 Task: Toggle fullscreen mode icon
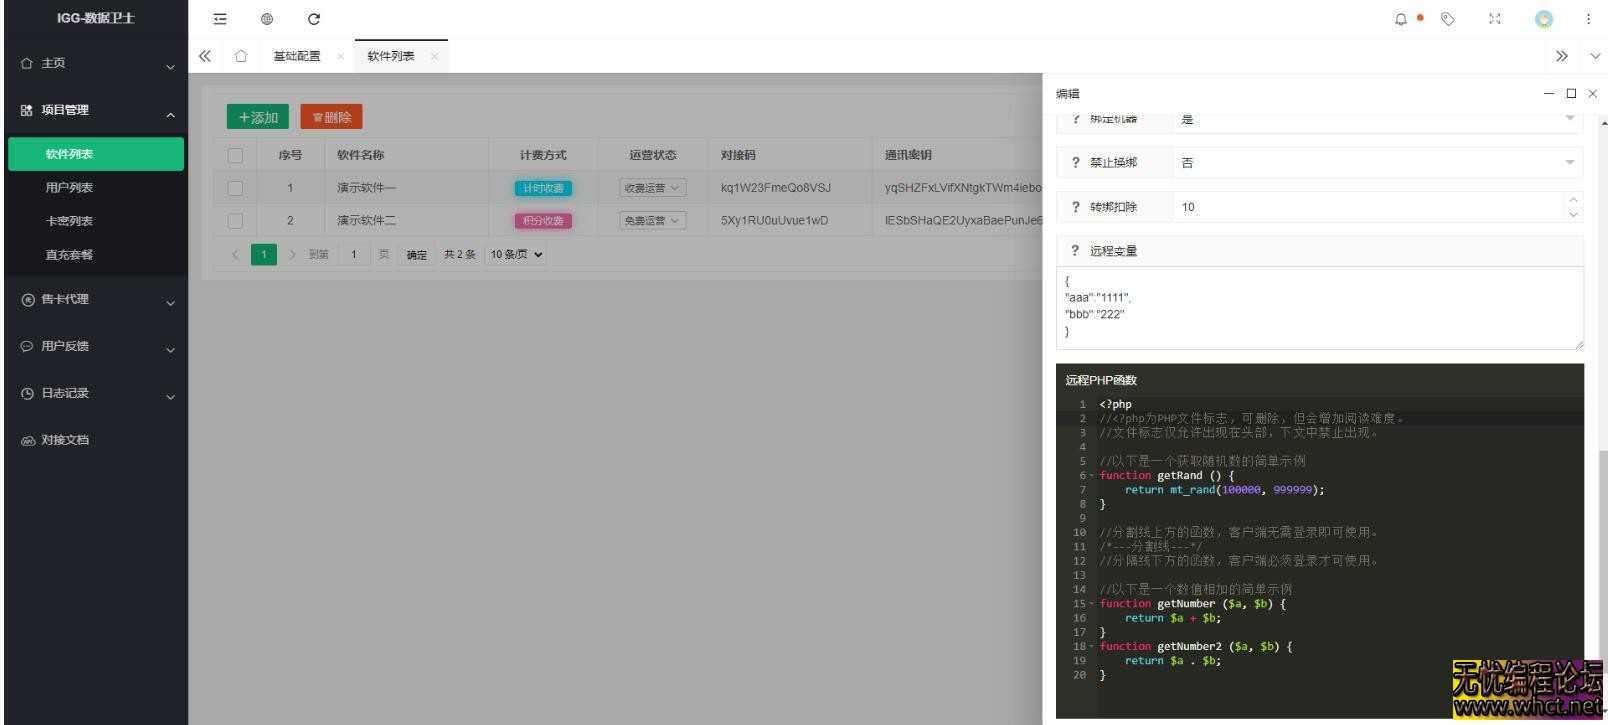pyautogui.click(x=1494, y=19)
